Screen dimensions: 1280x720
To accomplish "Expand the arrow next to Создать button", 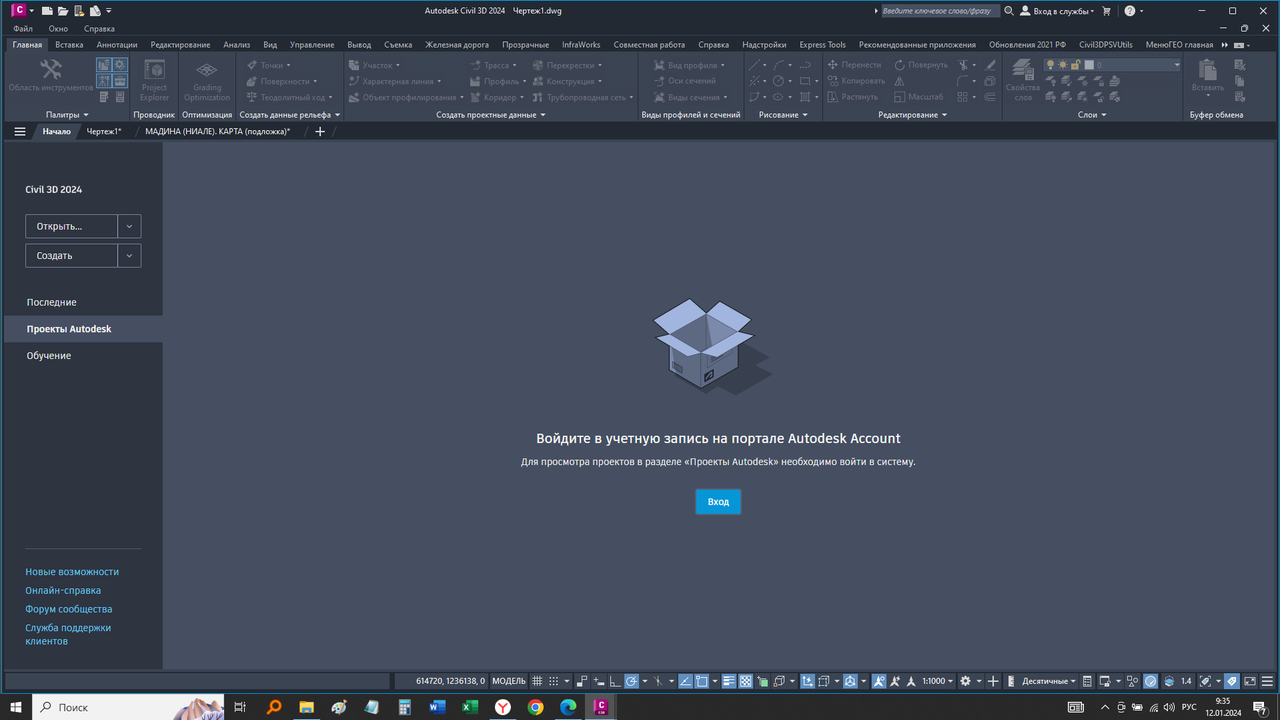I will (129, 255).
